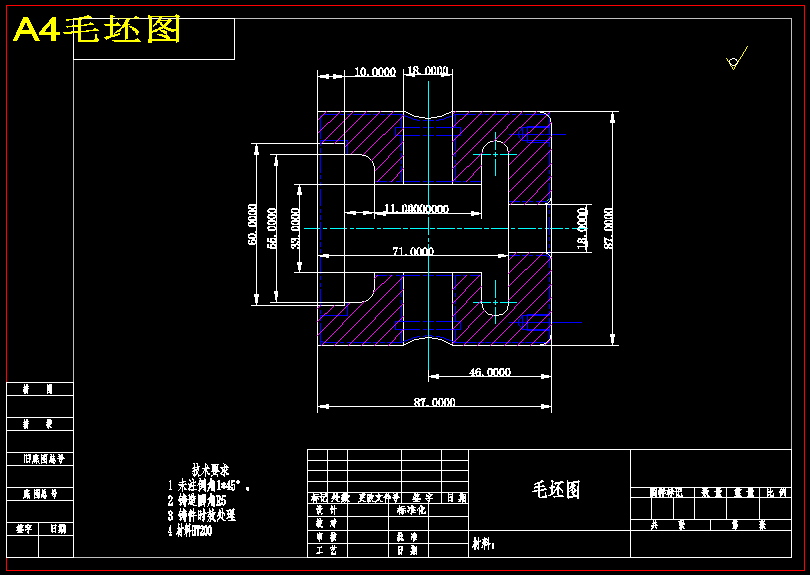Screen dimensions: 810x575
Task: Click the "重量" cell
Action: point(744,492)
